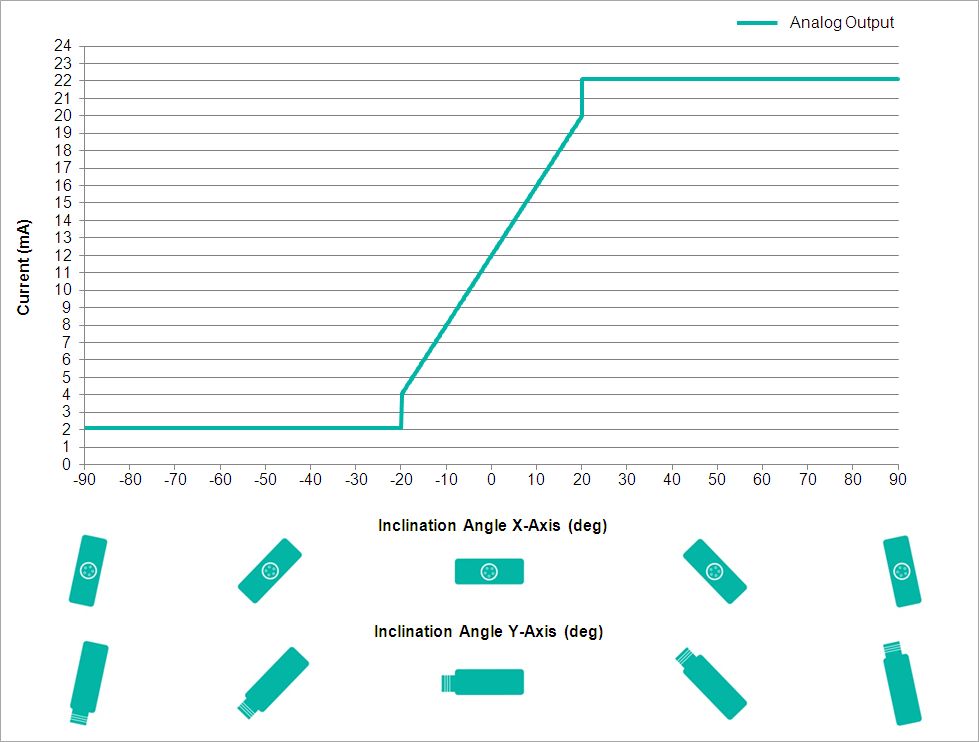Image resolution: width=979 pixels, height=742 pixels.
Task: Click the -70 label on the angle axis
Action: [x=175, y=480]
